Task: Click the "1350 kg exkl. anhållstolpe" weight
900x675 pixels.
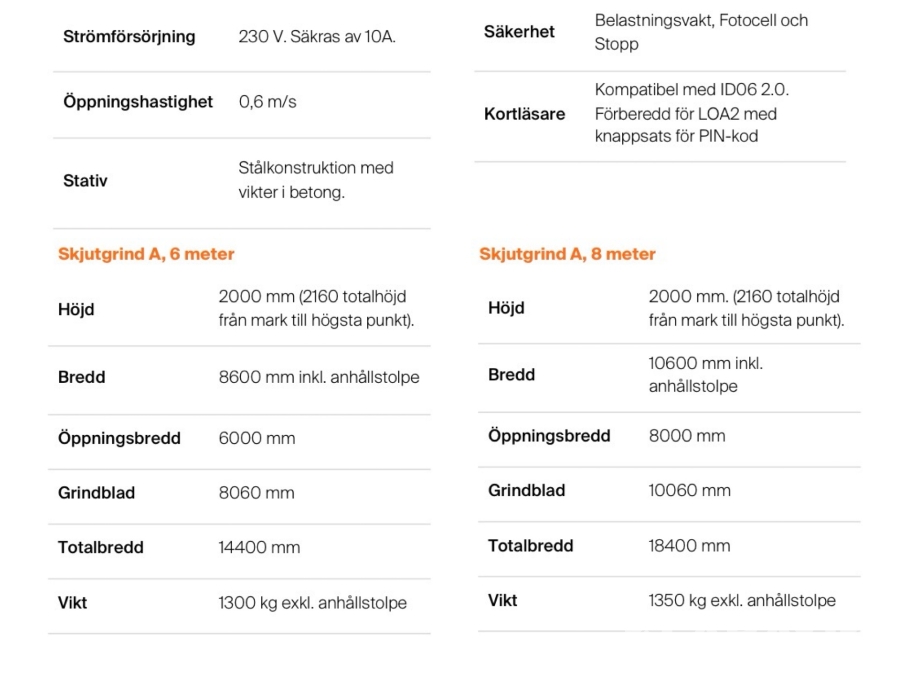Action: [x=742, y=600]
